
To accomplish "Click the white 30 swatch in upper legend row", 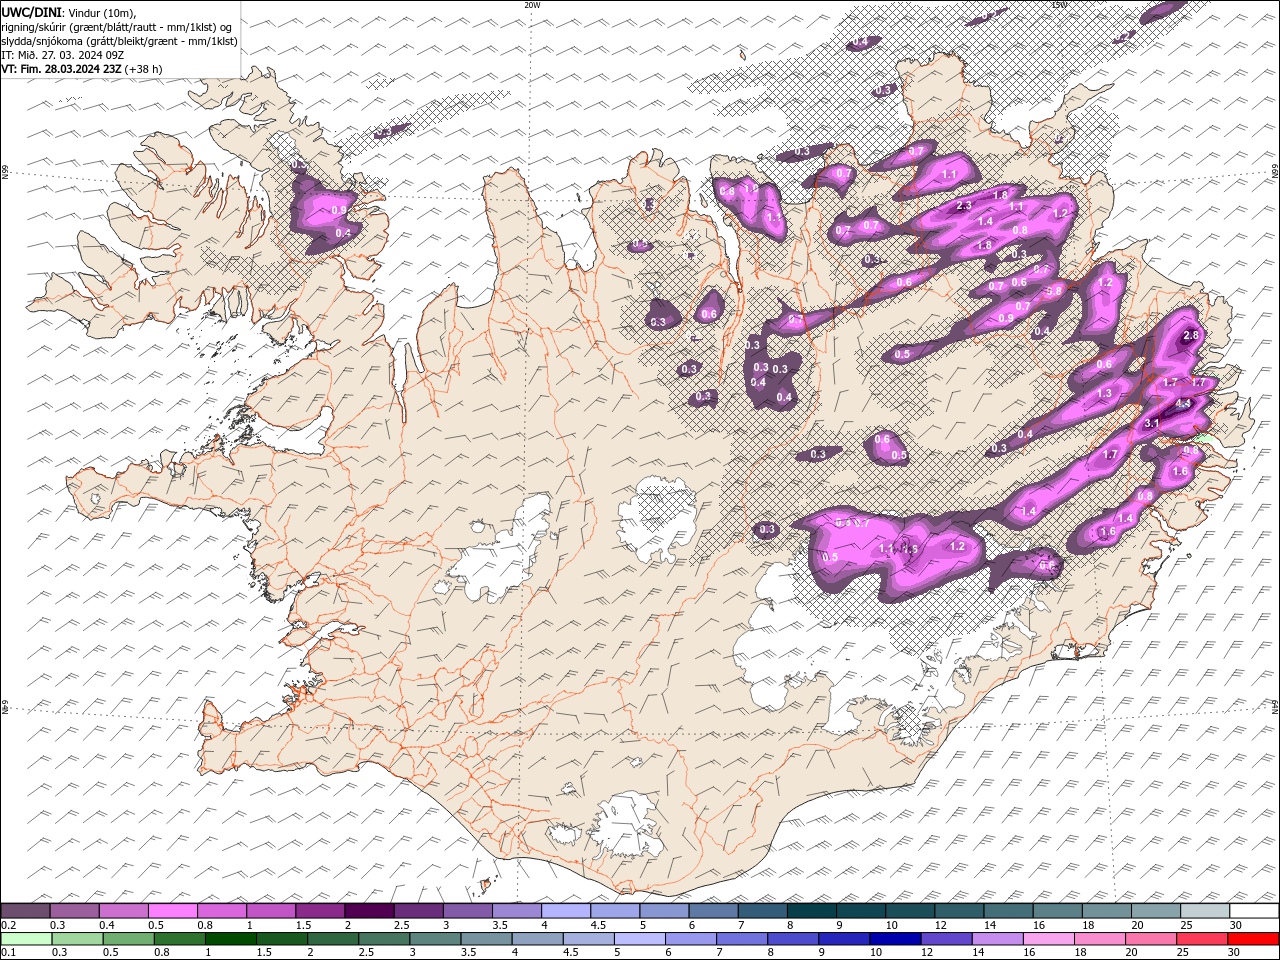I will 1254,910.
